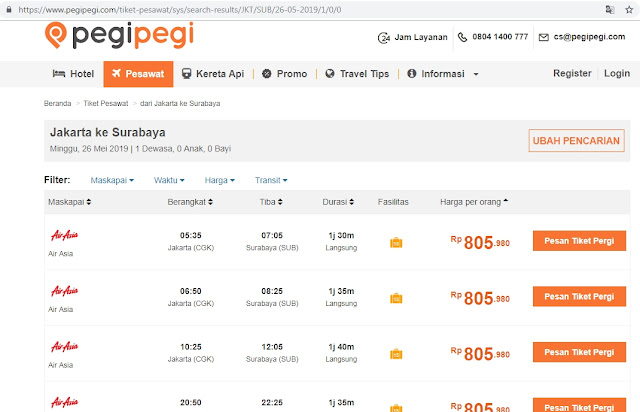Viewport: 640px width, 412px height.
Task: Click the price of the 10:25 flight
Action: 480,354
